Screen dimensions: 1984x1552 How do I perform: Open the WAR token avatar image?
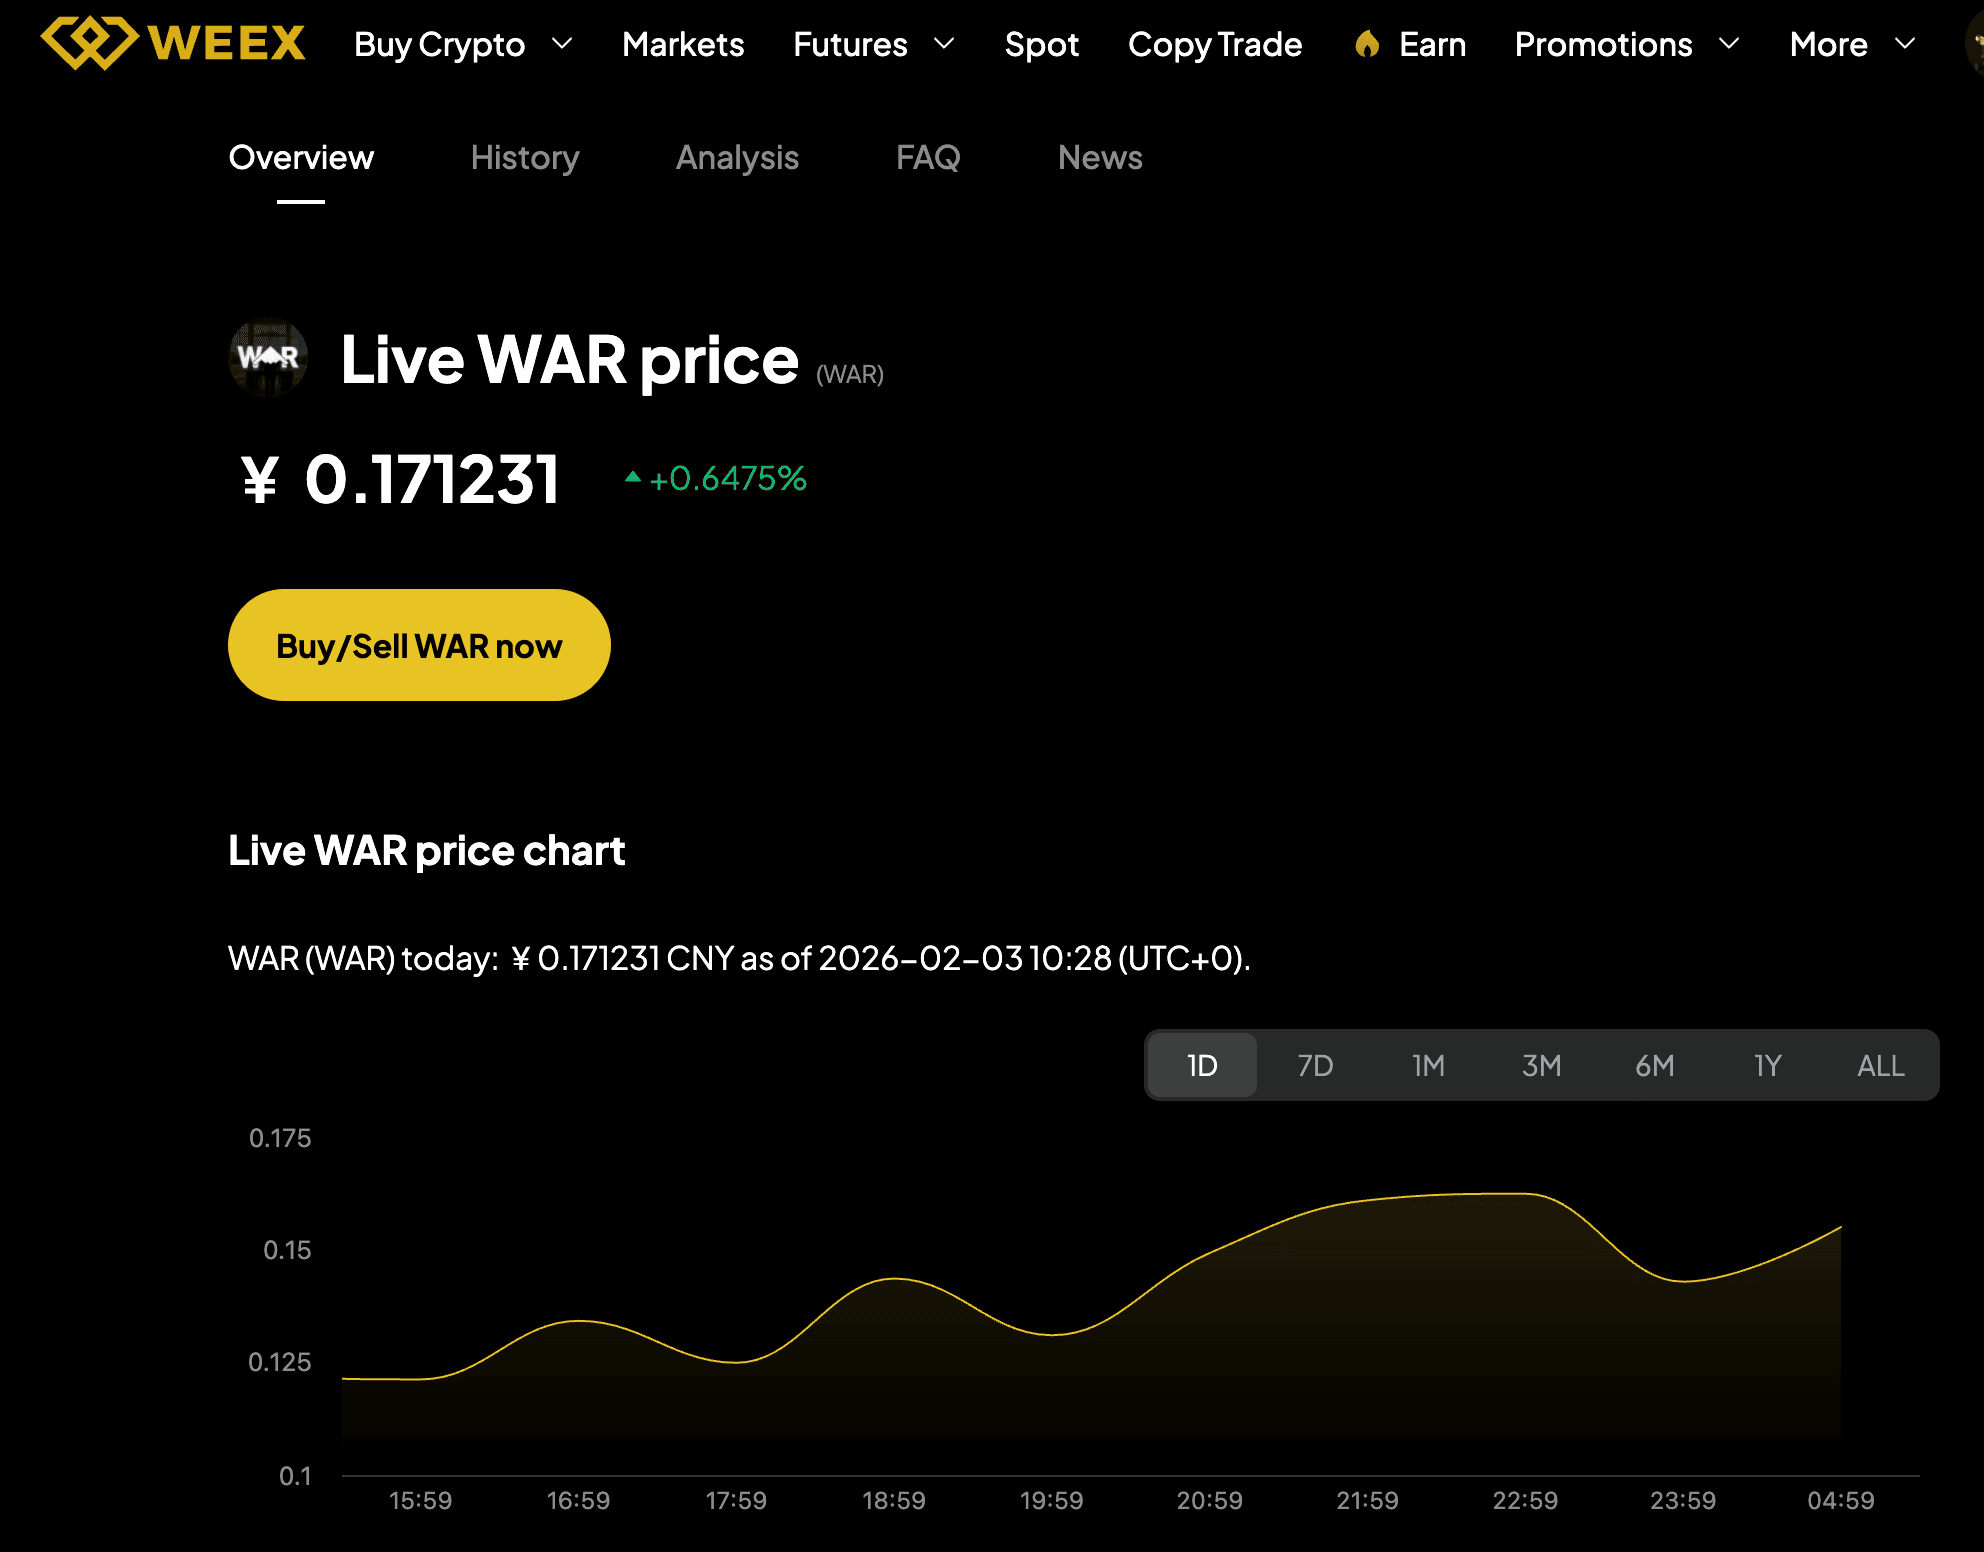pyautogui.click(x=267, y=358)
